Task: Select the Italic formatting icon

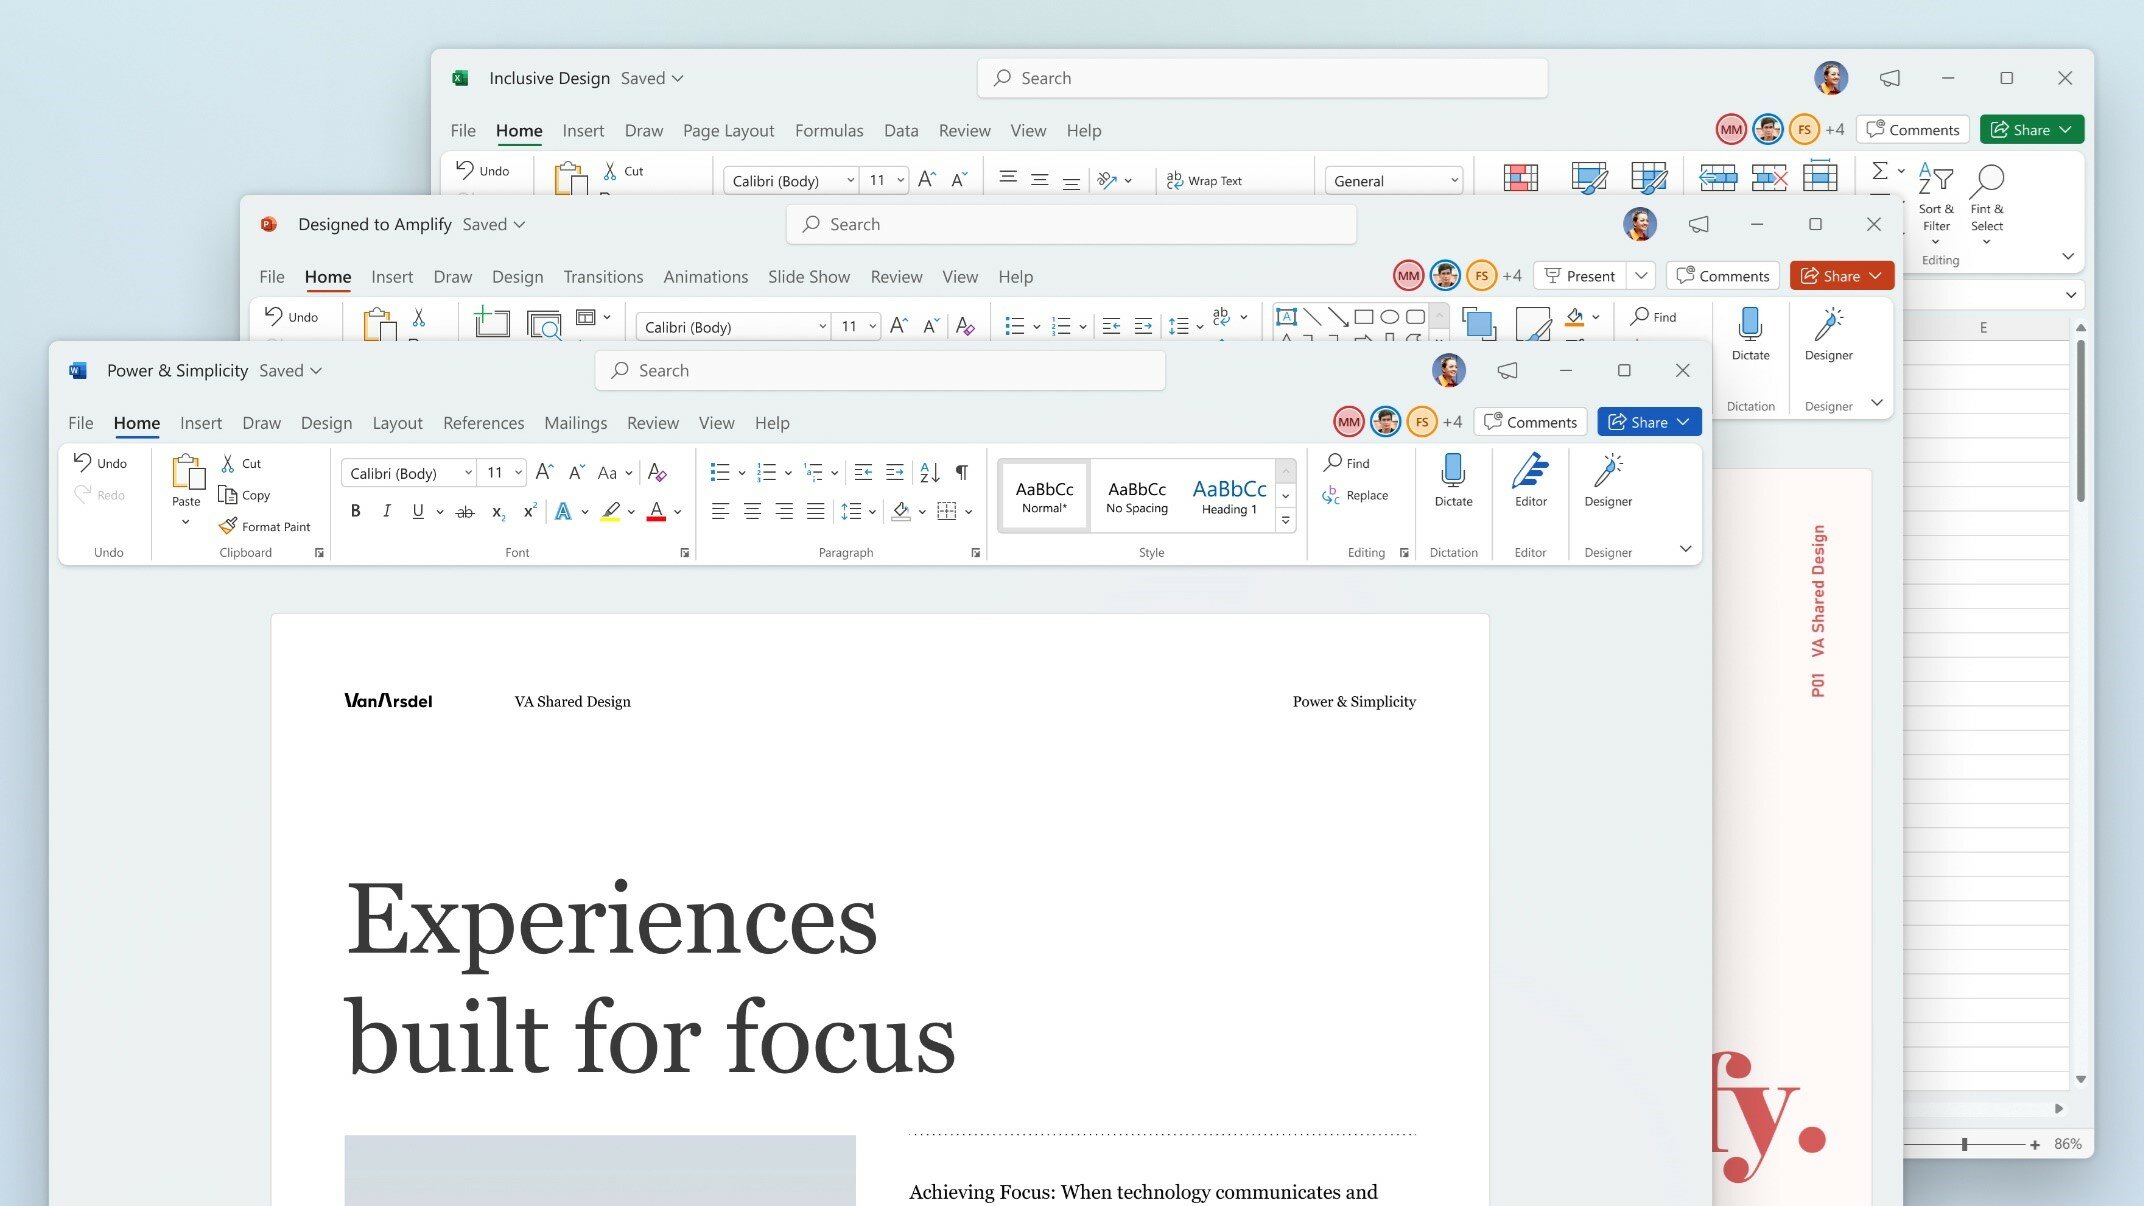Action: [x=386, y=511]
